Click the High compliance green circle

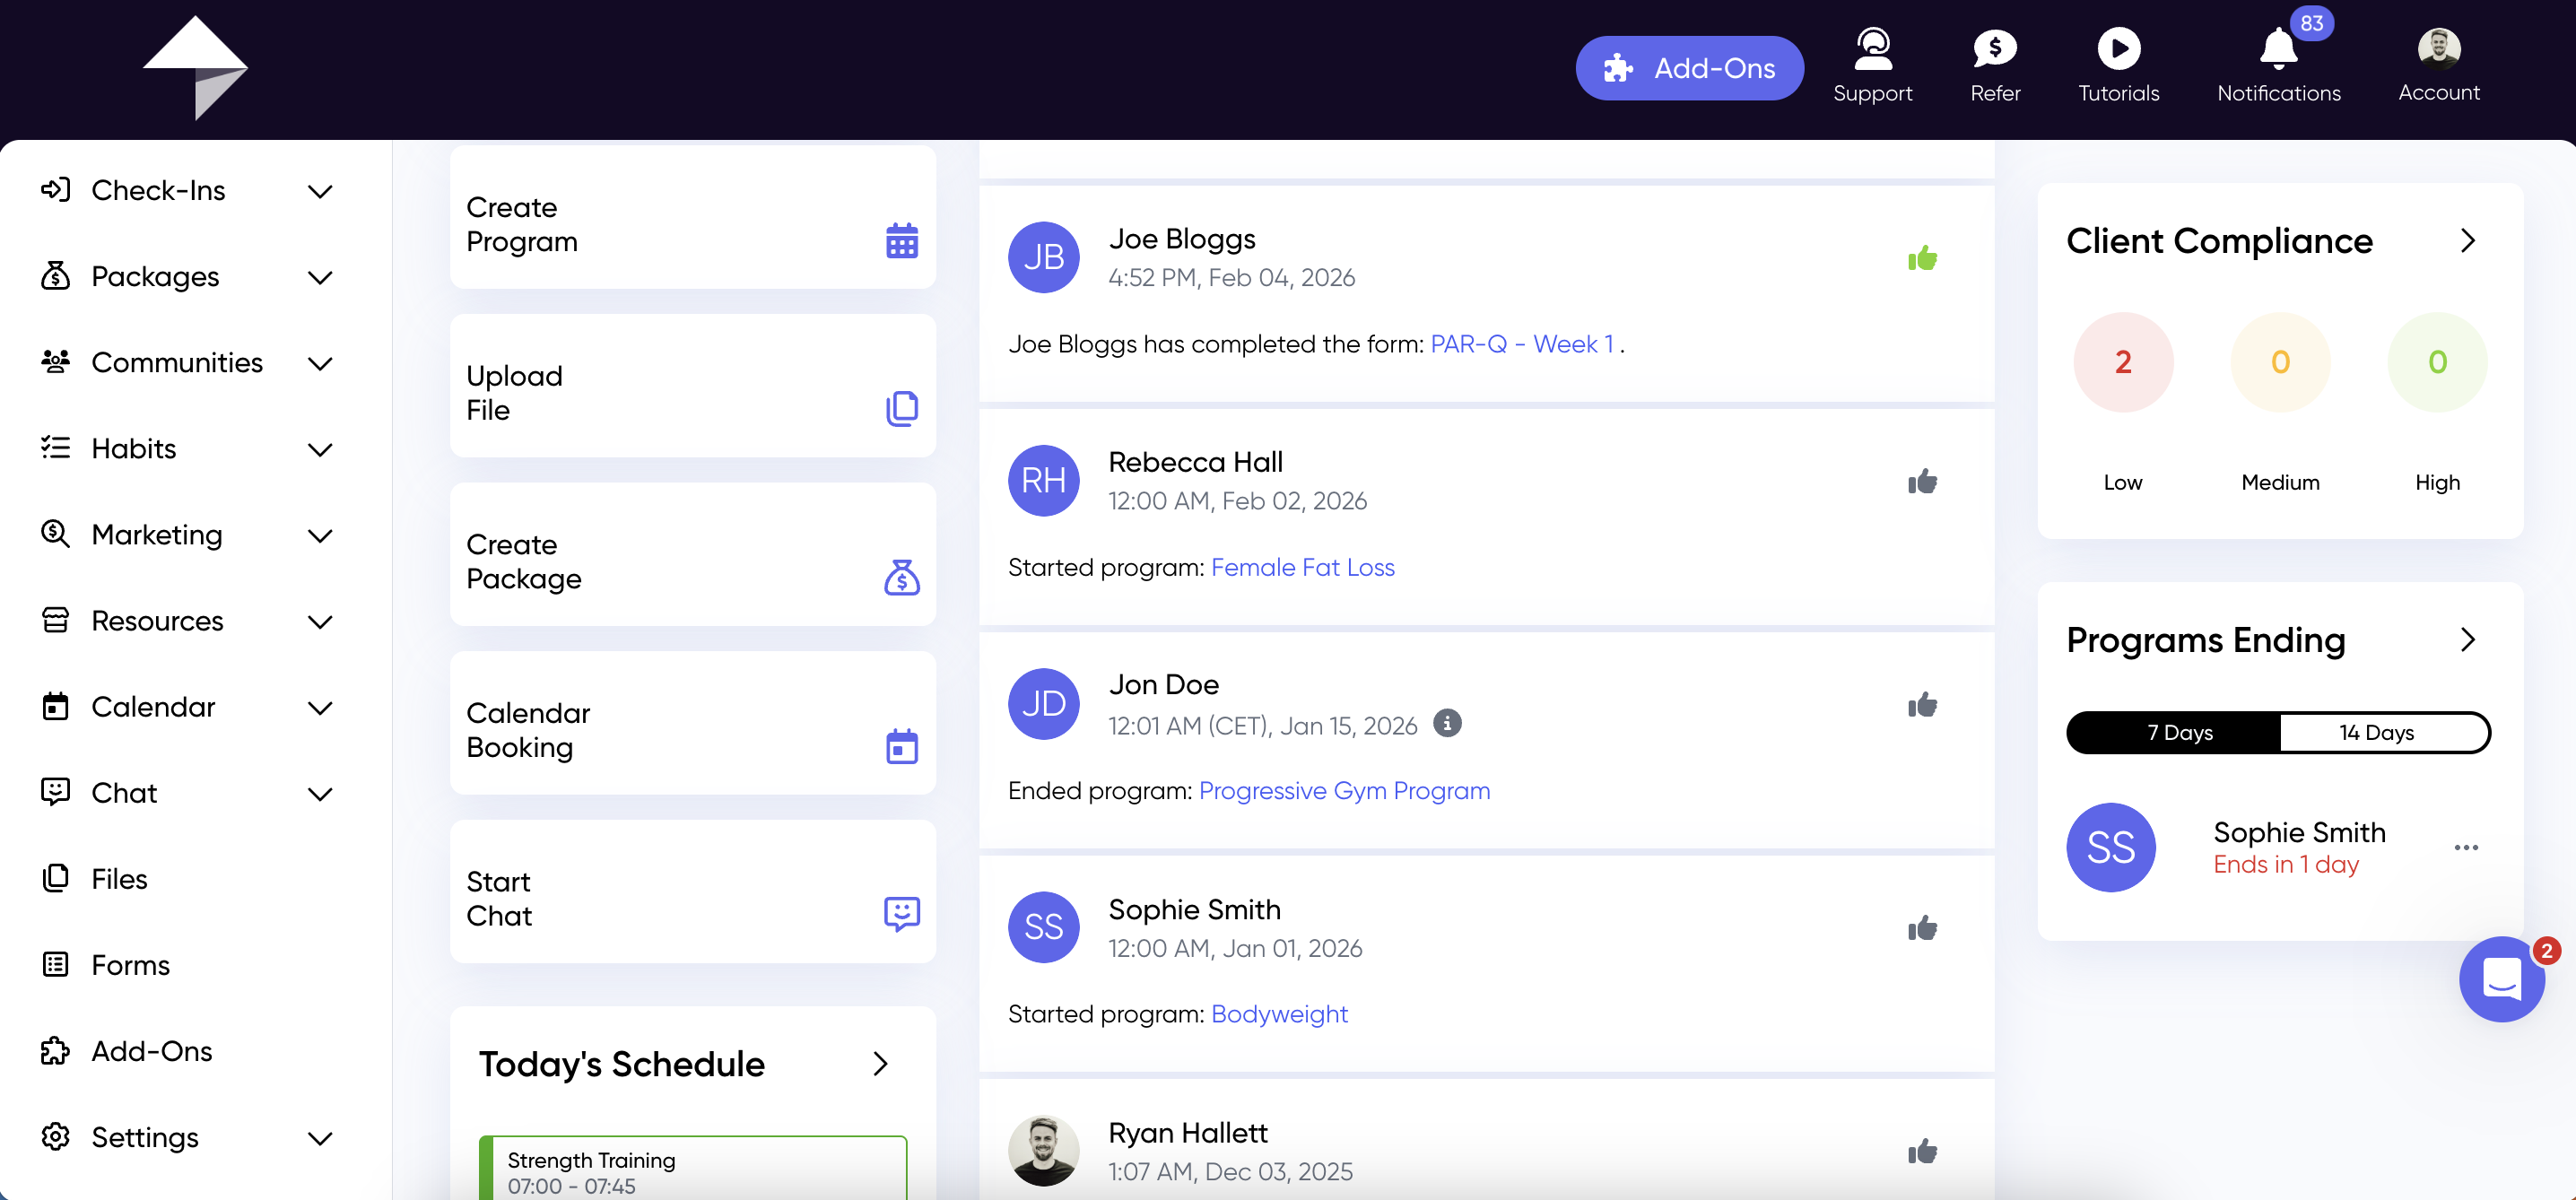click(x=2436, y=361)
